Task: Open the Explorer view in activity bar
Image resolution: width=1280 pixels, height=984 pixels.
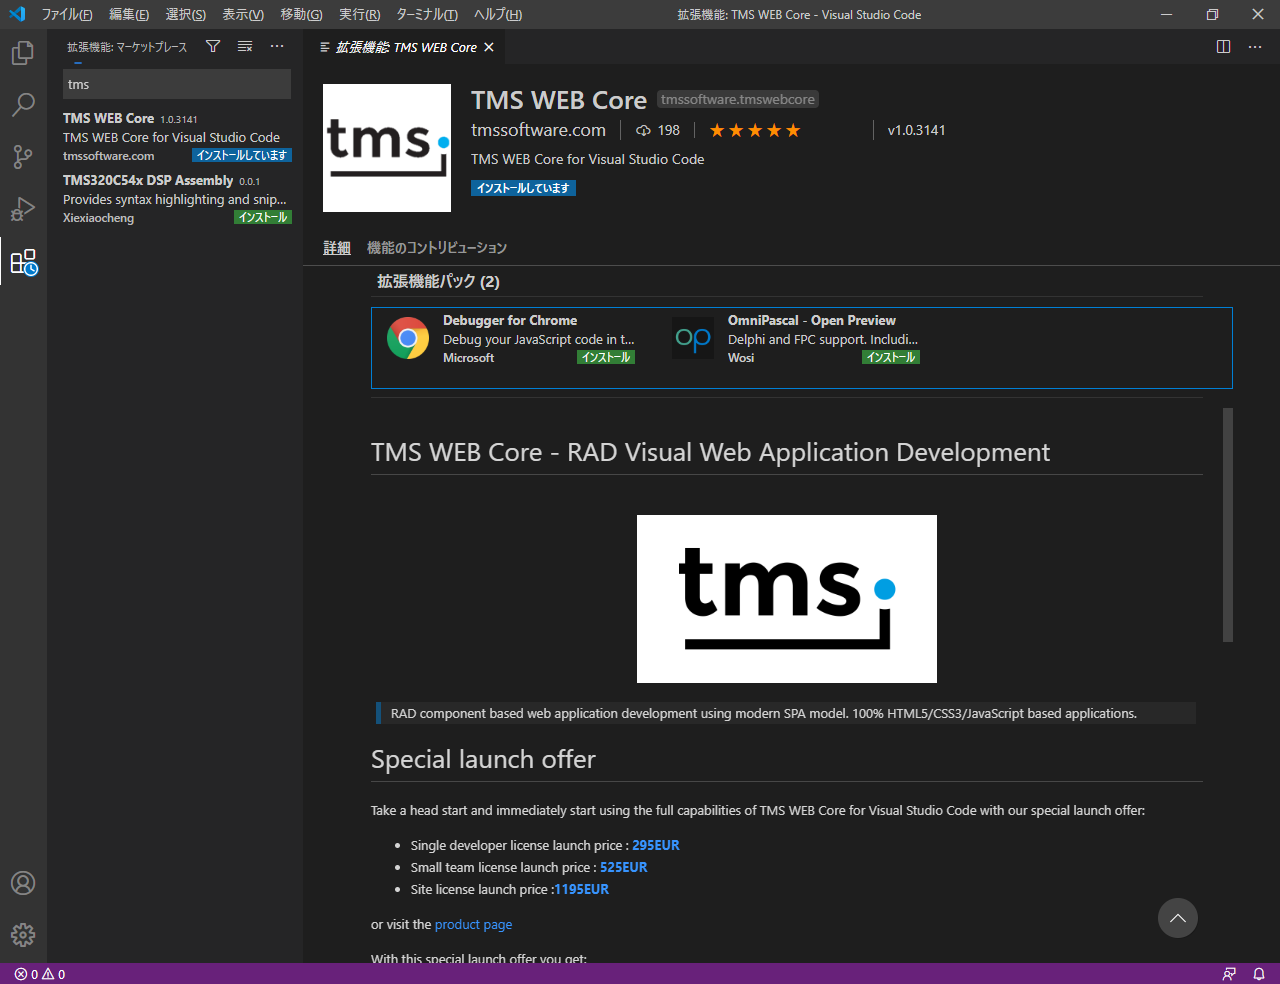Action: point(23,53)
